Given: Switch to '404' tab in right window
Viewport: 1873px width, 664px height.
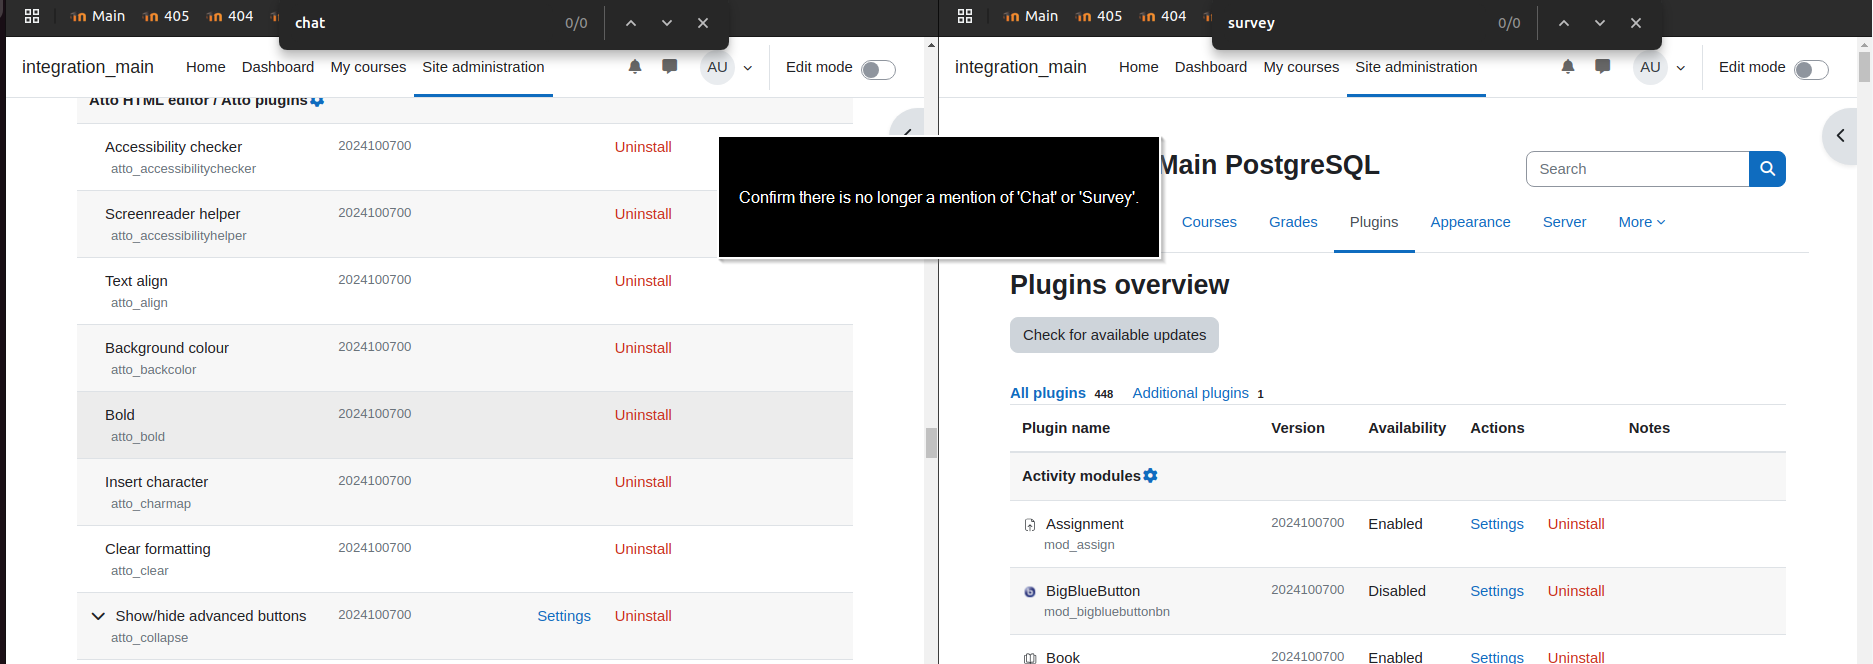Looking at the screenshot, I should click(x=1163, y=16).
